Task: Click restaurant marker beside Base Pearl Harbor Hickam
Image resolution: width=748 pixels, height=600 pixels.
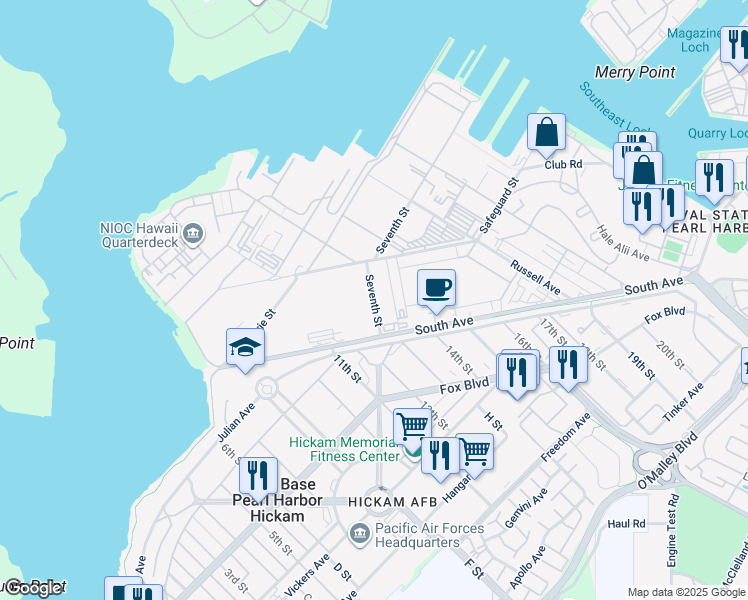Action: (x=258, y=477)
